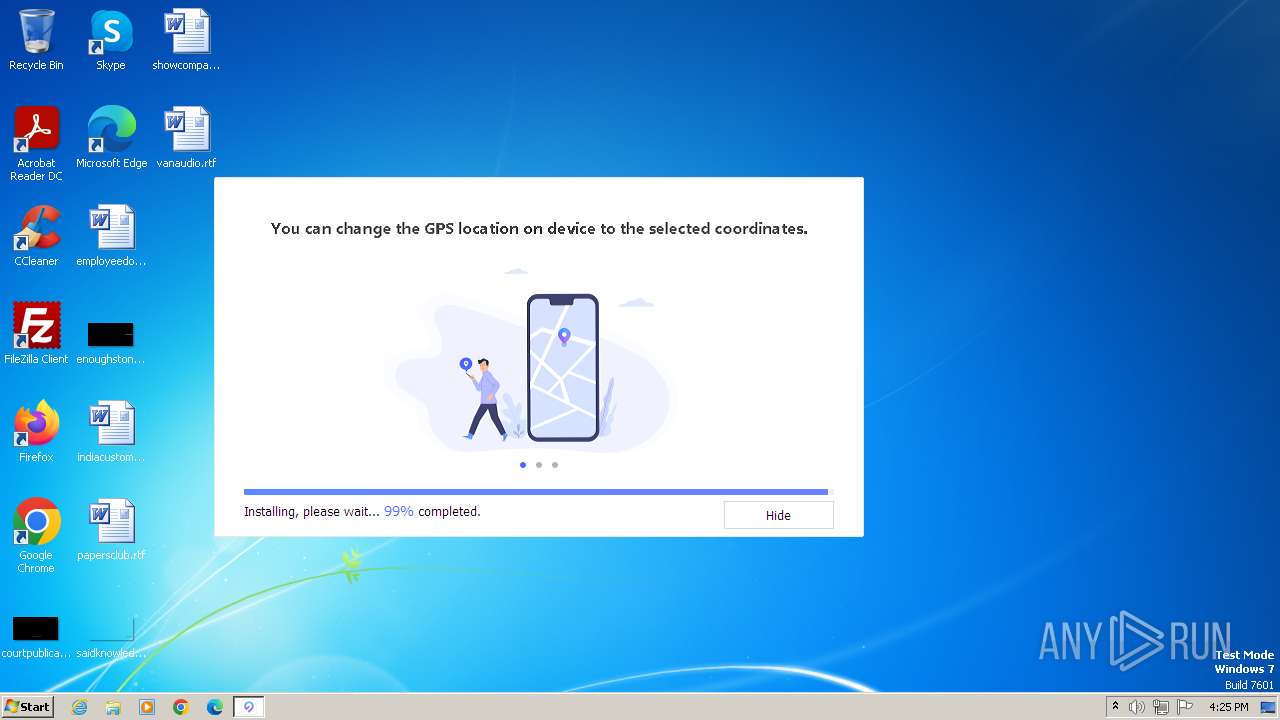Click the phone map illustration
Image resolution: width=1280 pixels, height=720 pixels.
[563, 368]
